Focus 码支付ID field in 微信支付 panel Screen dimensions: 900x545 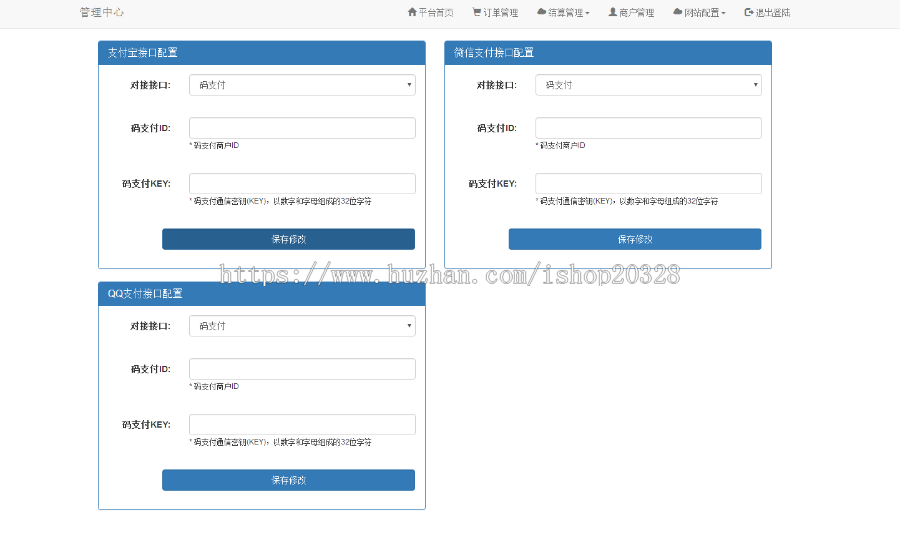(649, 128)
